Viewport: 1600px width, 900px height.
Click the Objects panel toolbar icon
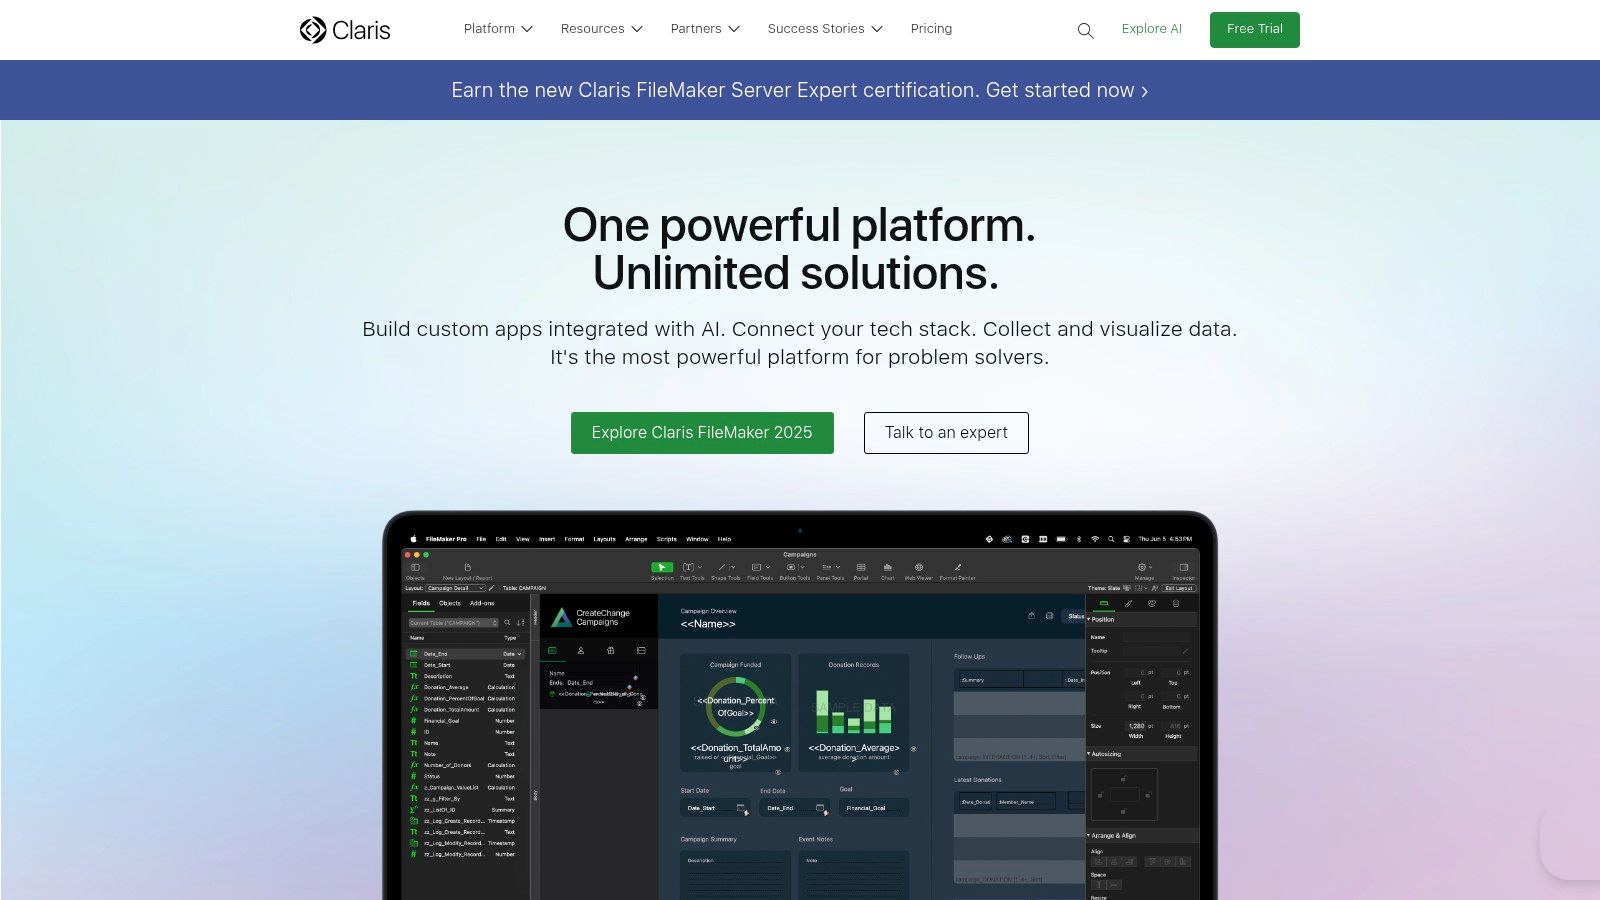415,567
